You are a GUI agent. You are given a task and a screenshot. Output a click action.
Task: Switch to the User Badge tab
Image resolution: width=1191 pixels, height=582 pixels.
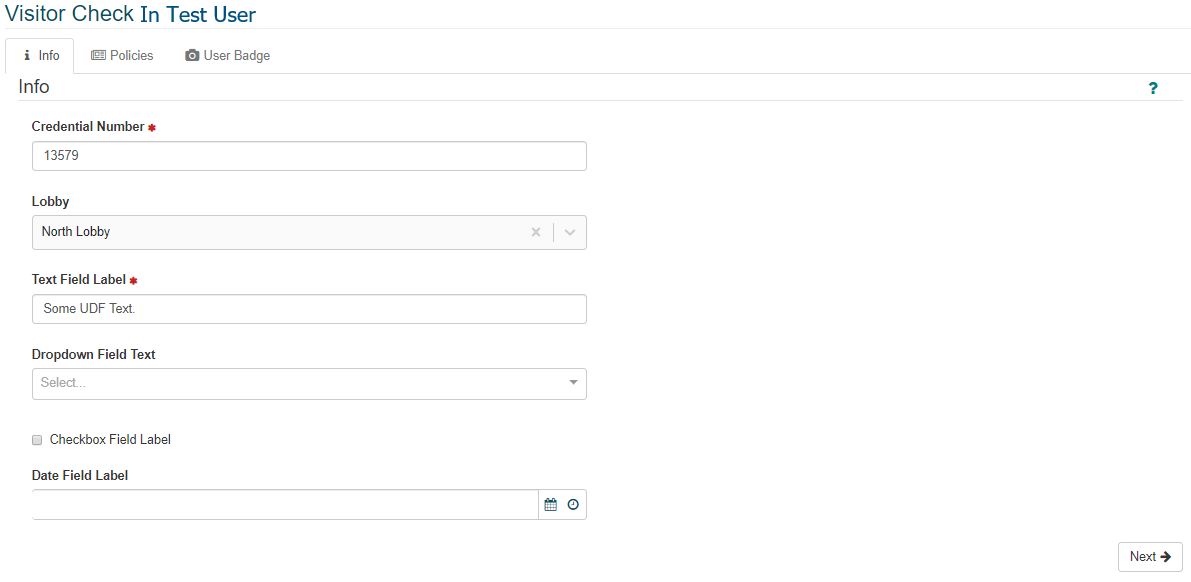(228, 55)
